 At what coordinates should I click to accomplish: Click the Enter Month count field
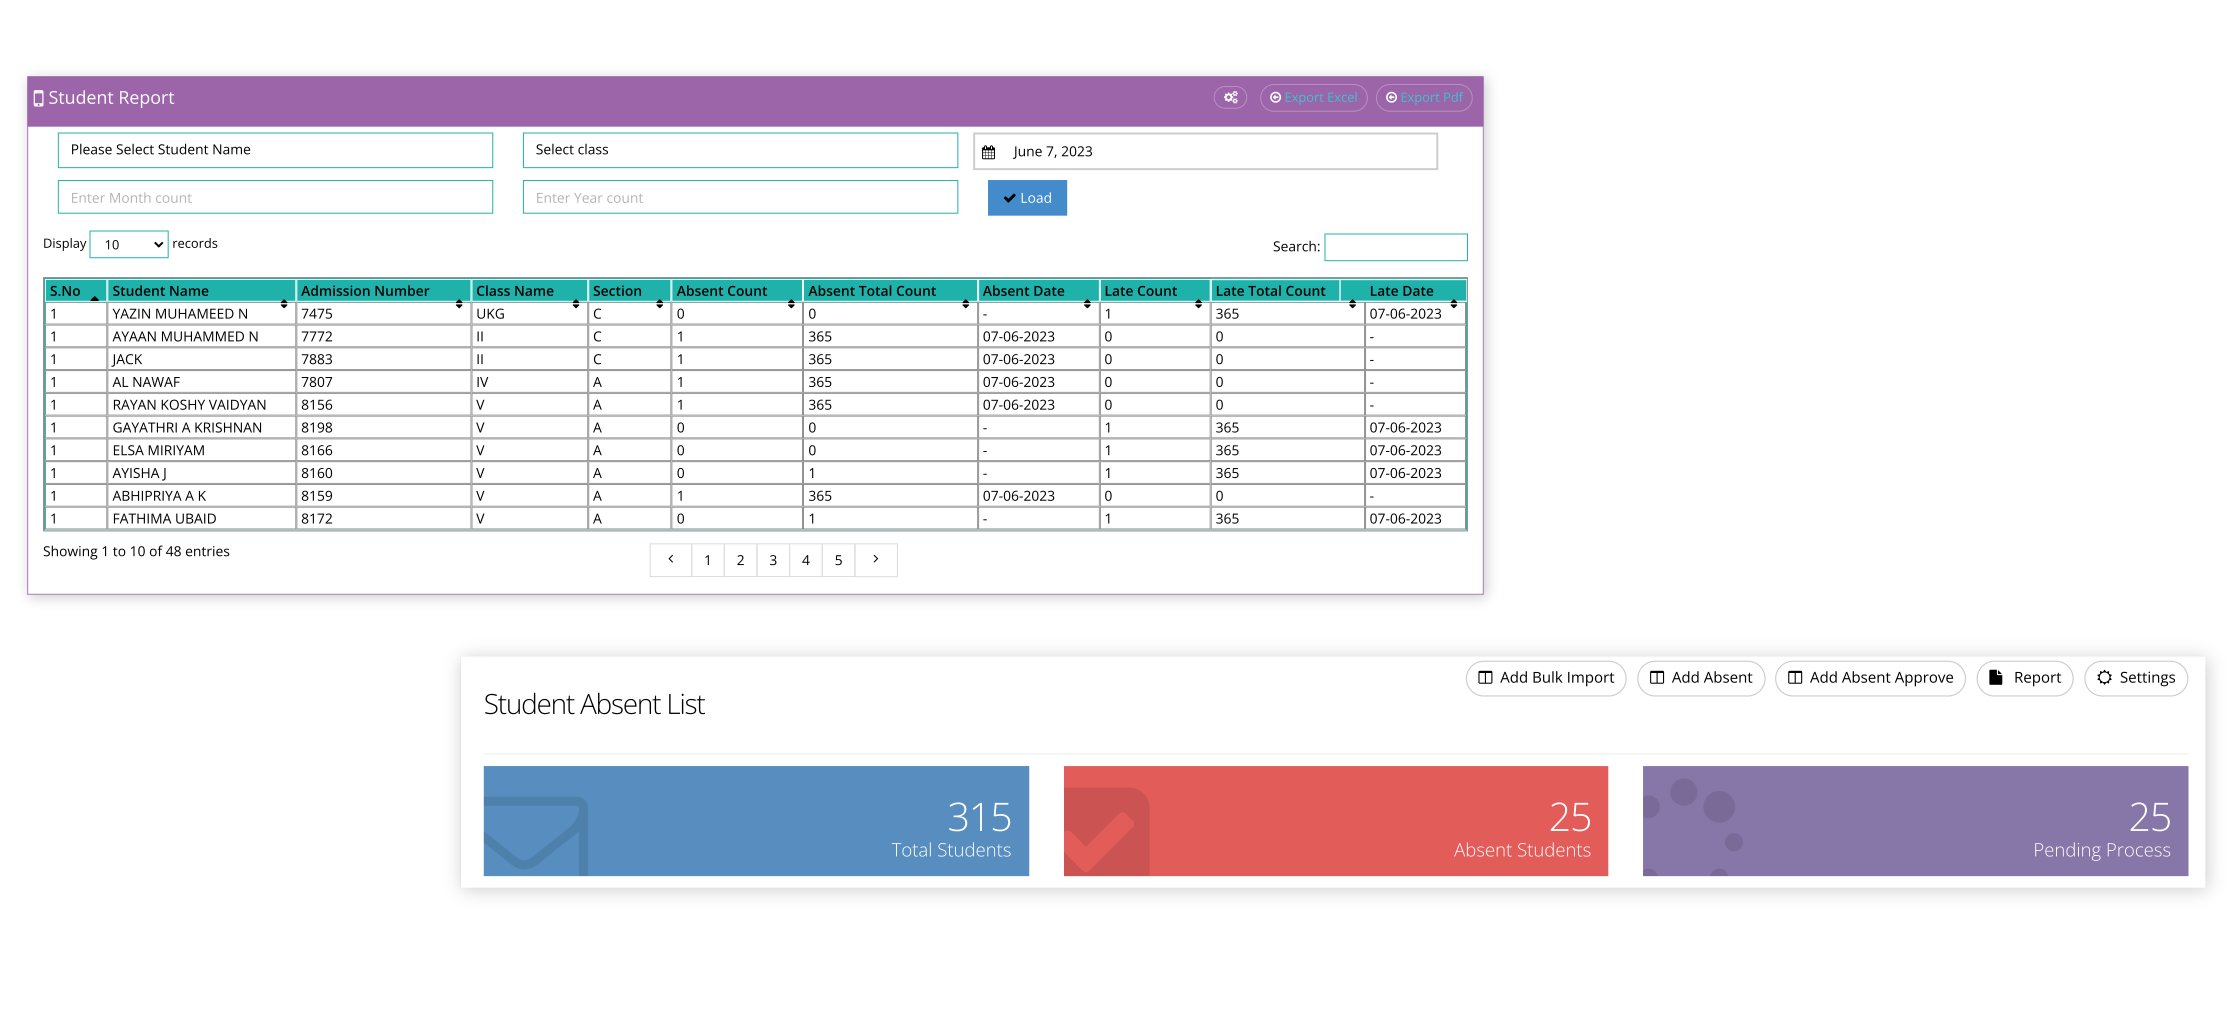[275, 198]
